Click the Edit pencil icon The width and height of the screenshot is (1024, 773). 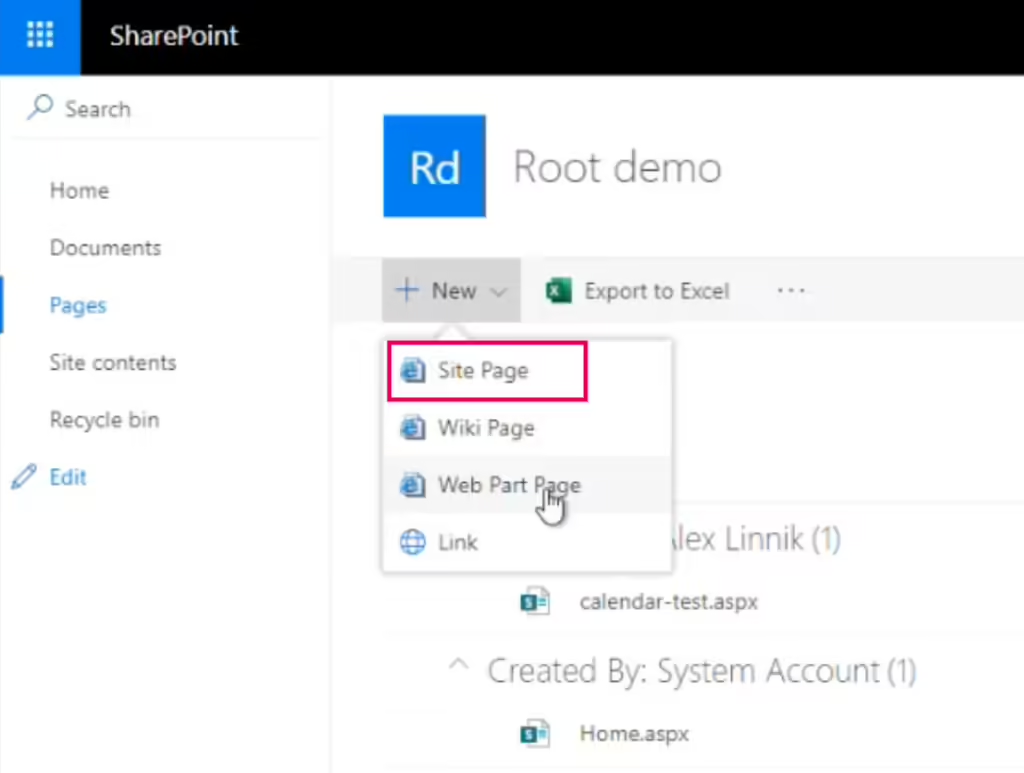[24, 477]
